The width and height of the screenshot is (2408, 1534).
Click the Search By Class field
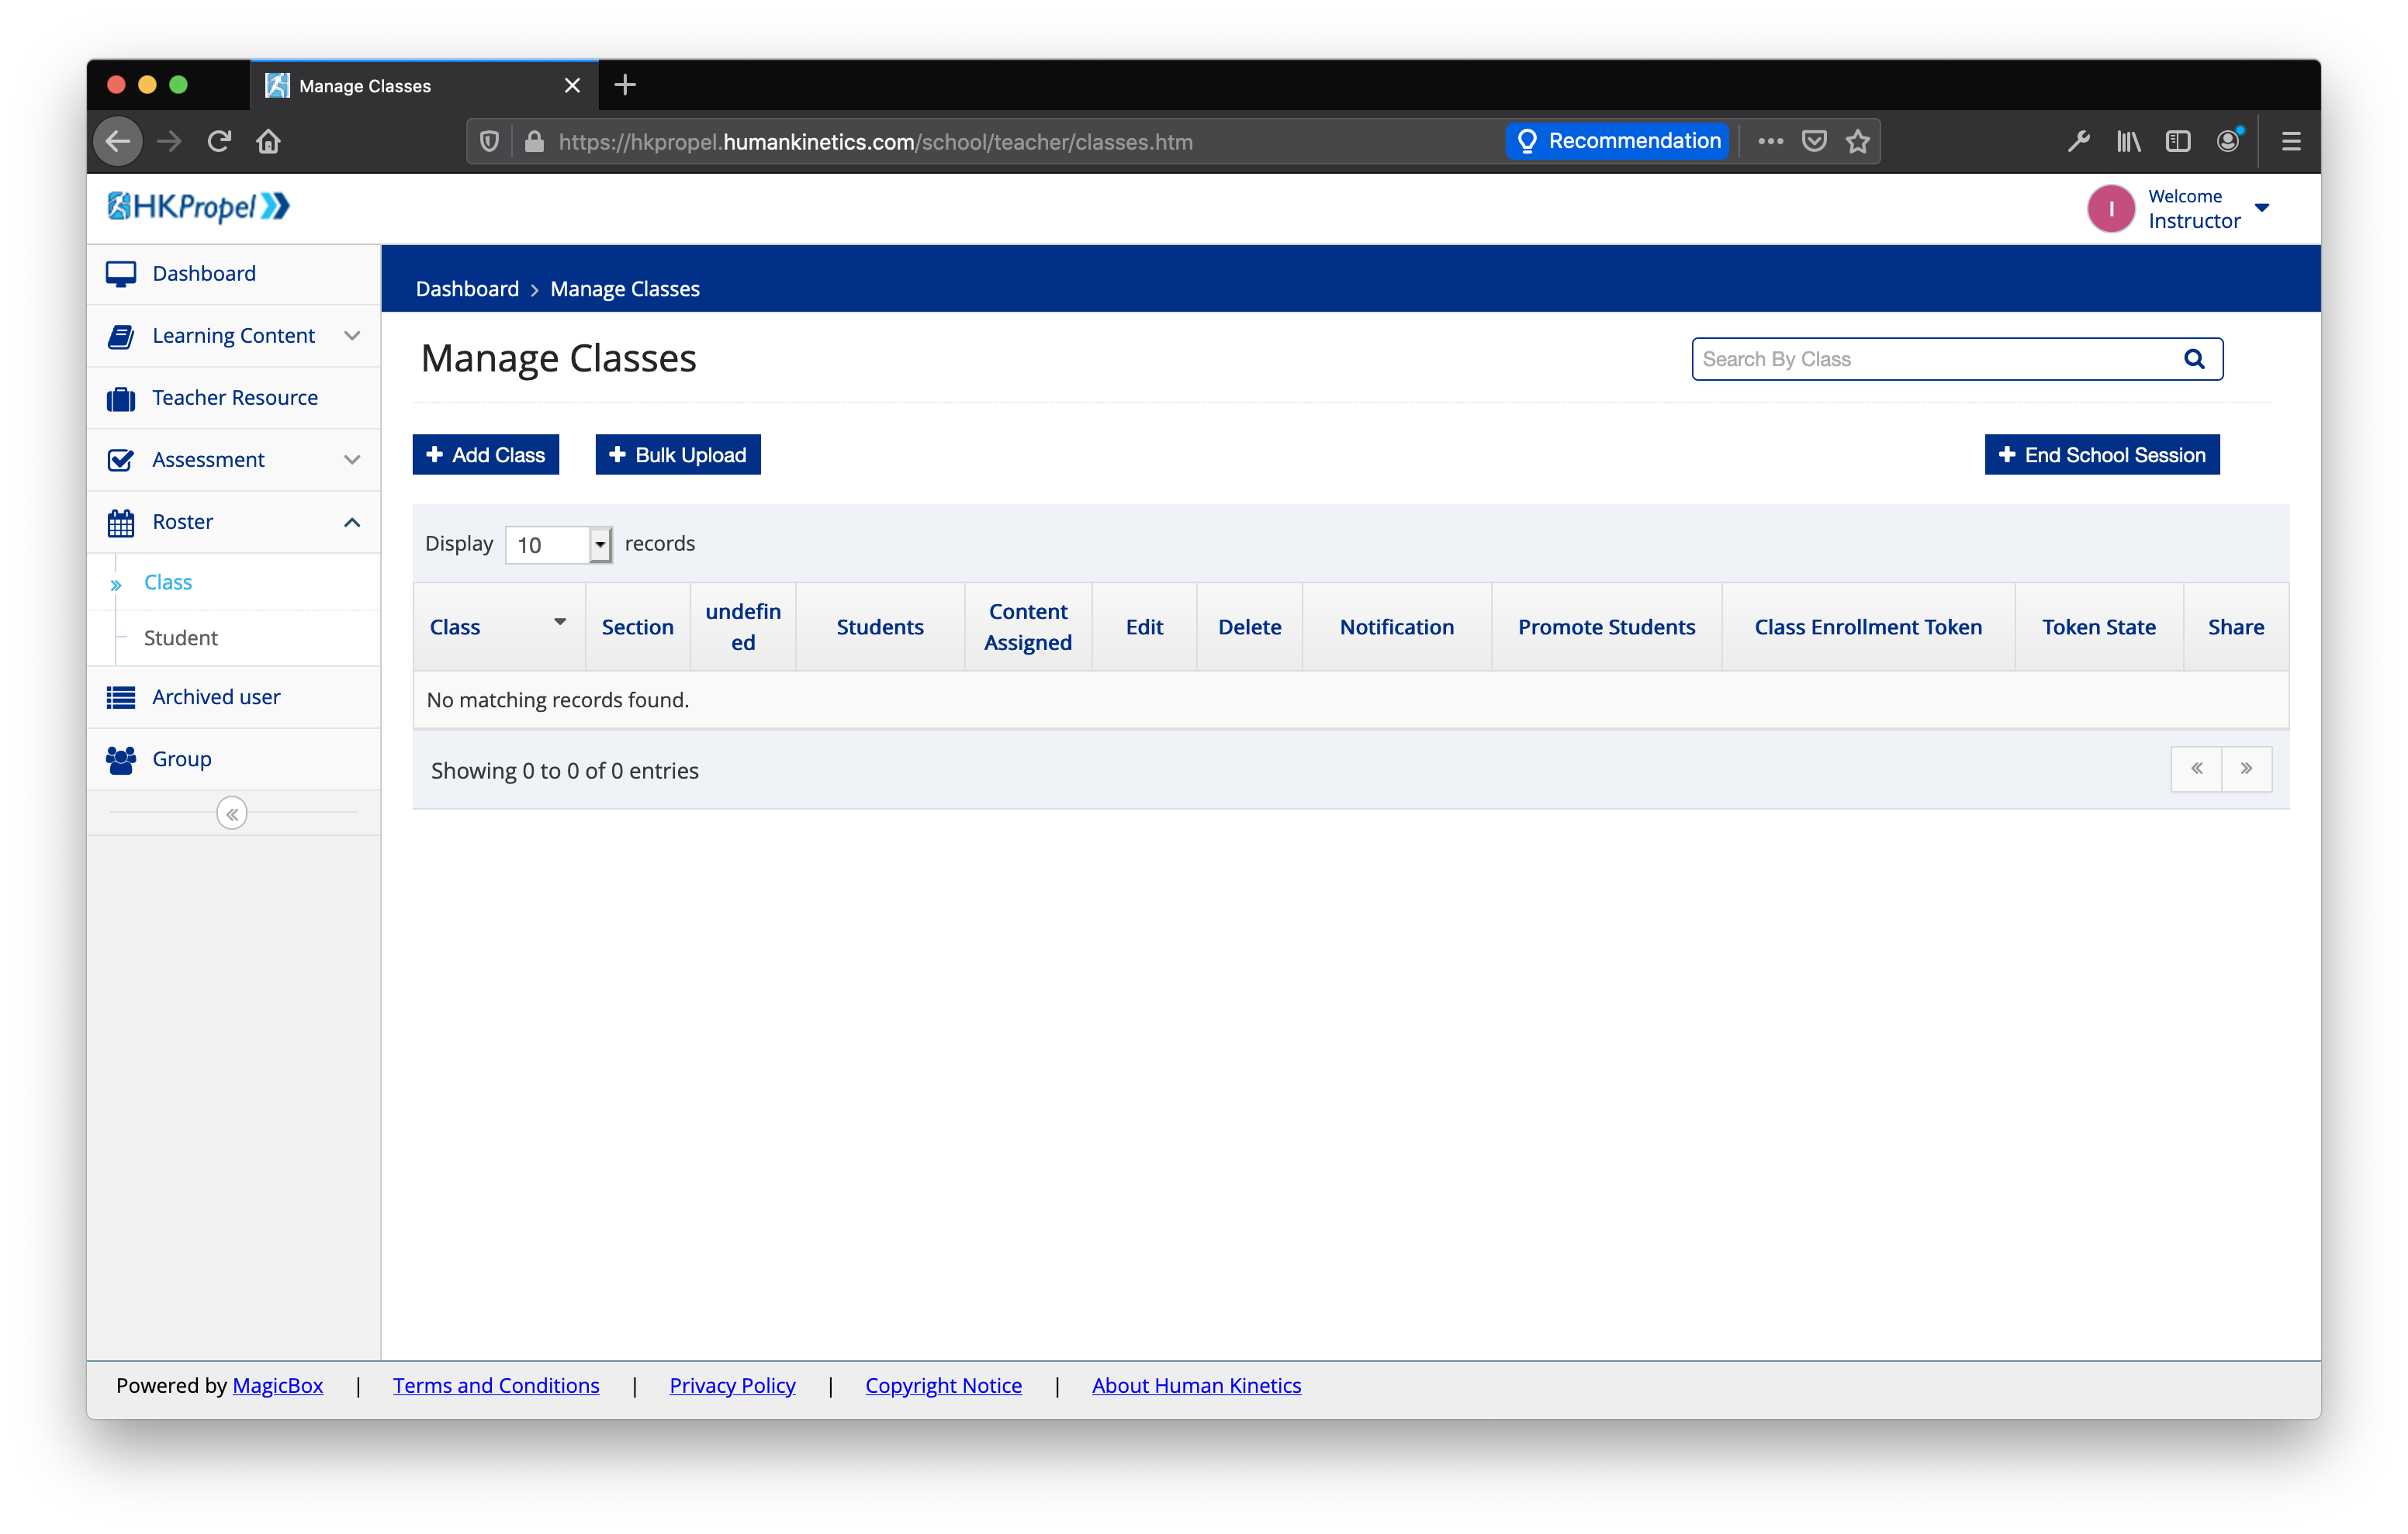pyautogui.click(x=1935, y=359)
